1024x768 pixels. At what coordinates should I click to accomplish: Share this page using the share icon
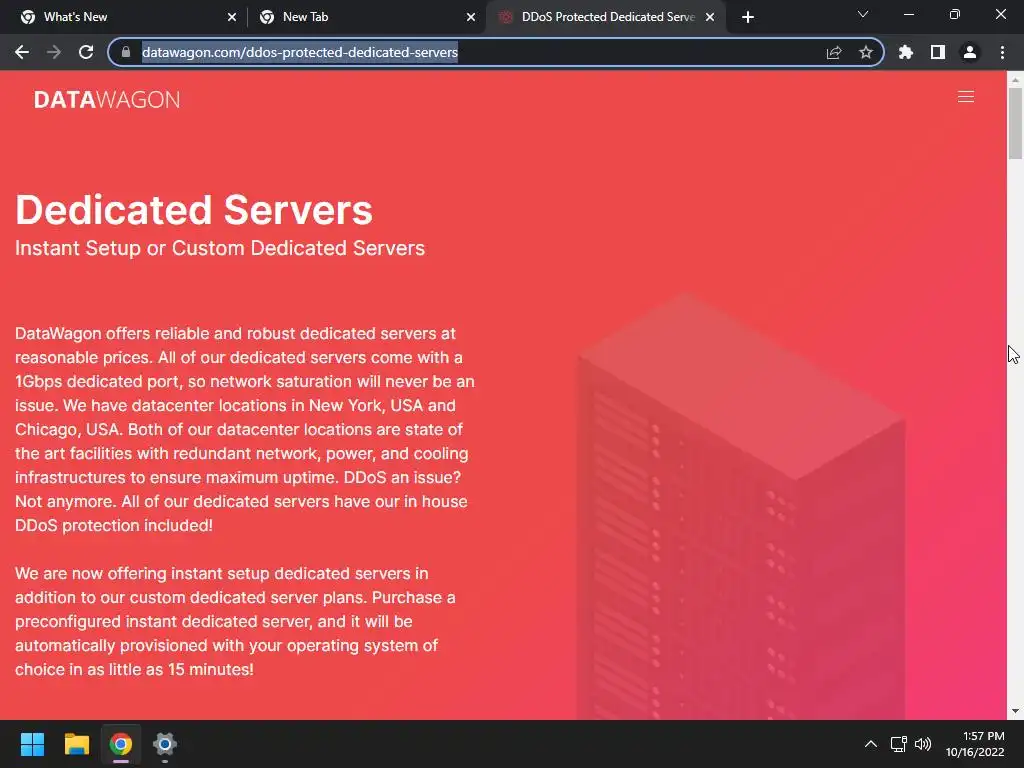coord(834,52)
